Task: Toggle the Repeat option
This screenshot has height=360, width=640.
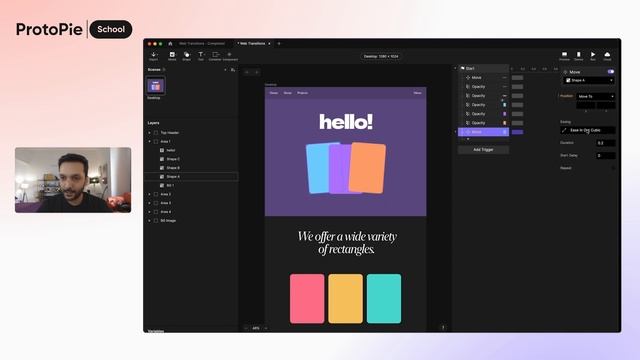Action: tap(613, 168)
